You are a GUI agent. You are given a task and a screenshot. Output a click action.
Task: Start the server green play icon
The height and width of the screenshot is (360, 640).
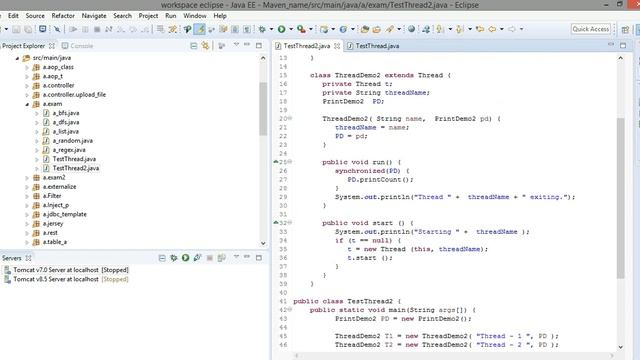pyautogui.click(x=186, y=258)
